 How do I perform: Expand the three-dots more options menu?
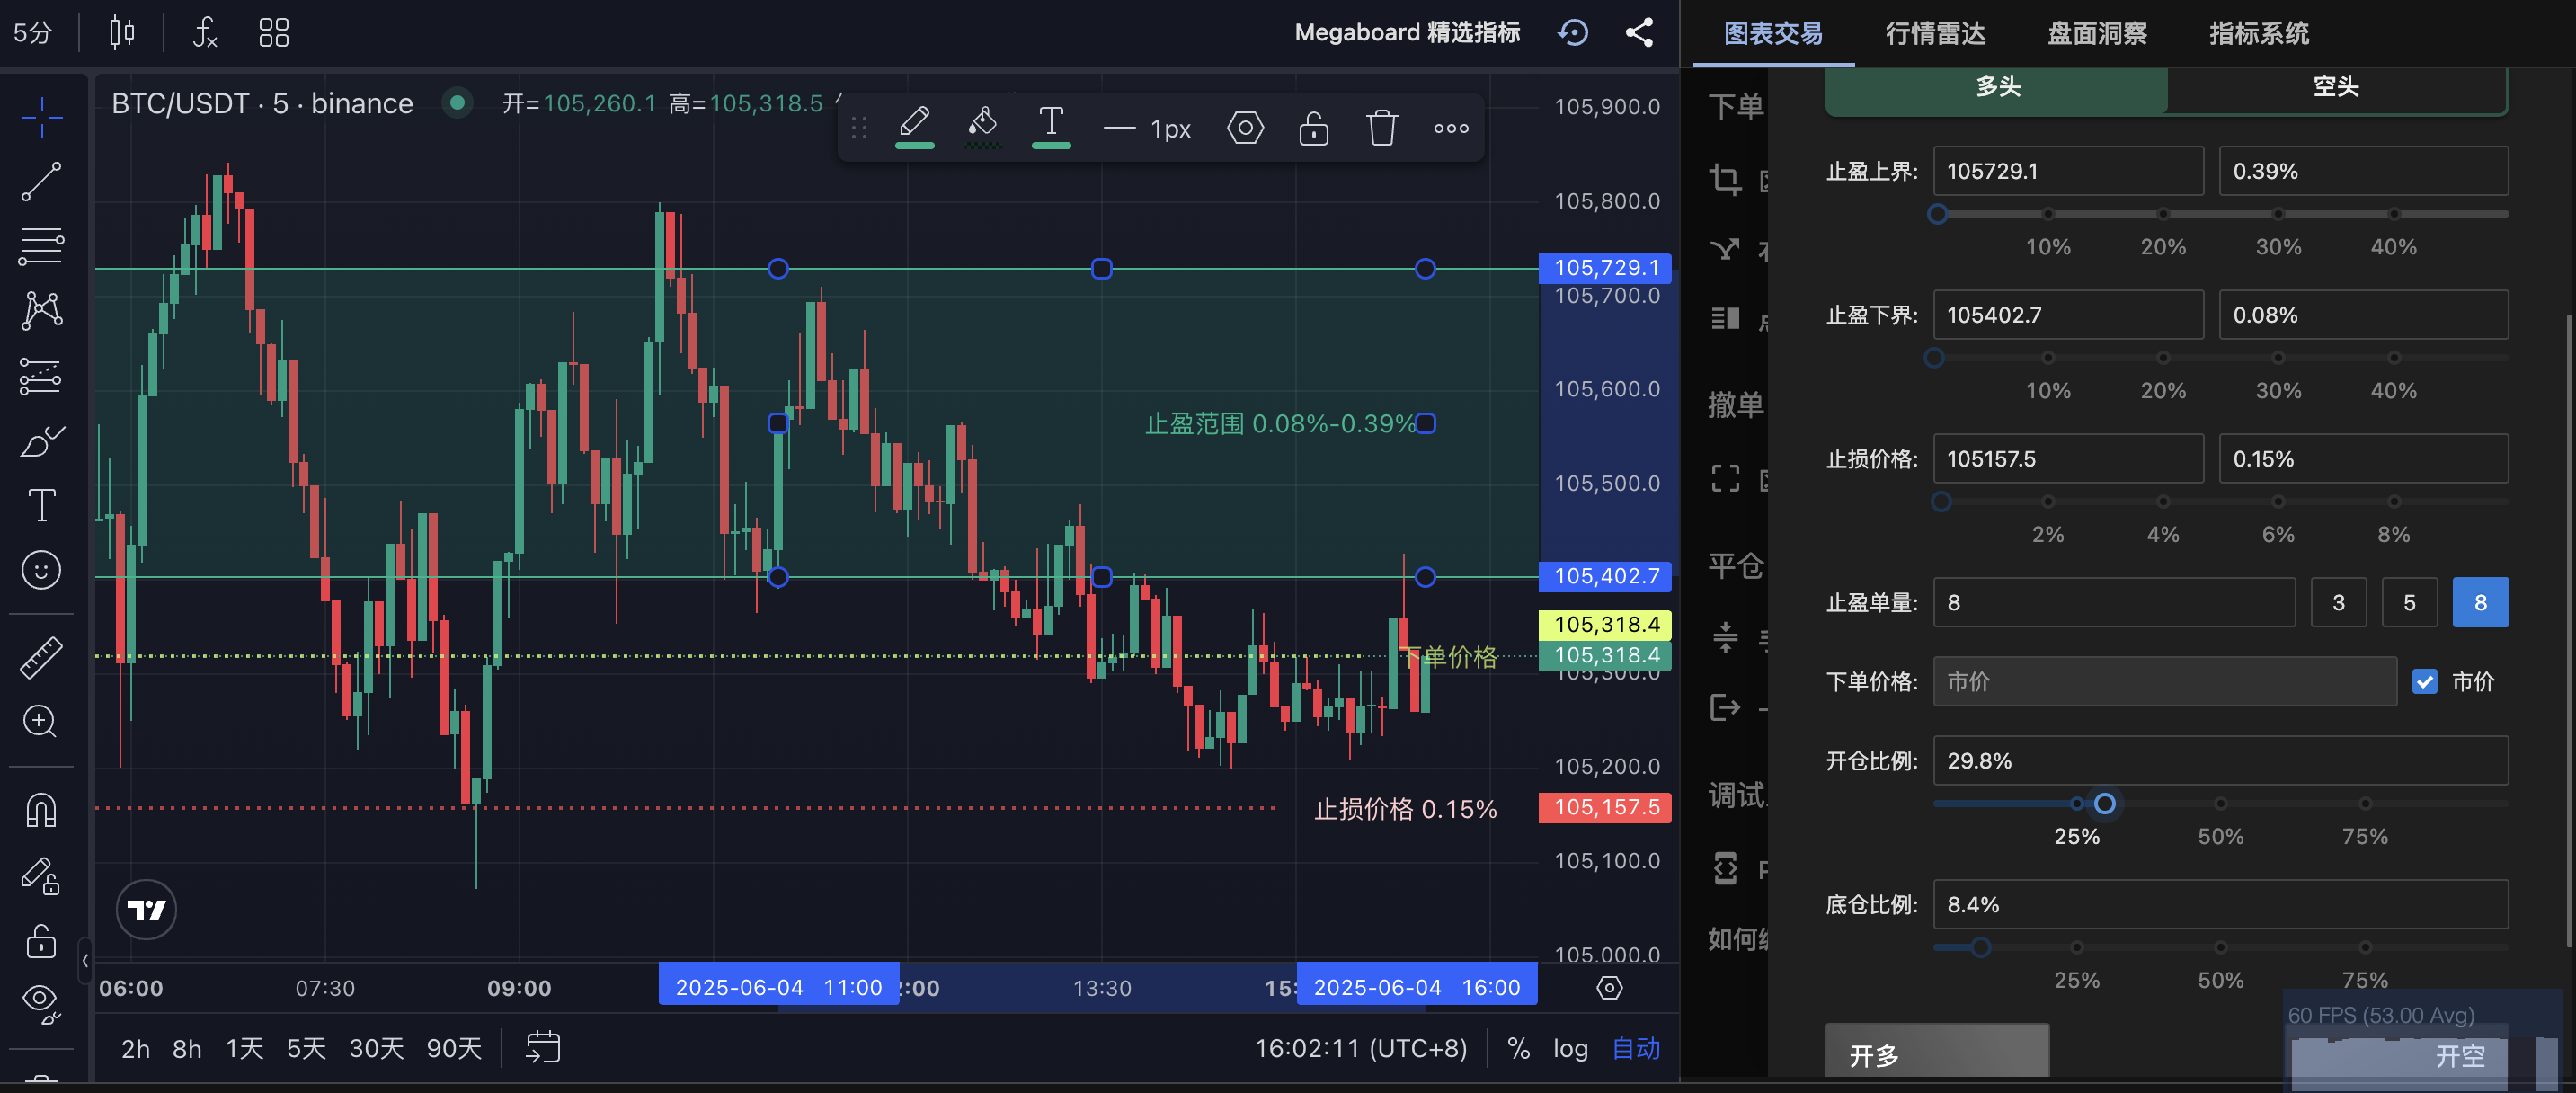click(1451, 128)
